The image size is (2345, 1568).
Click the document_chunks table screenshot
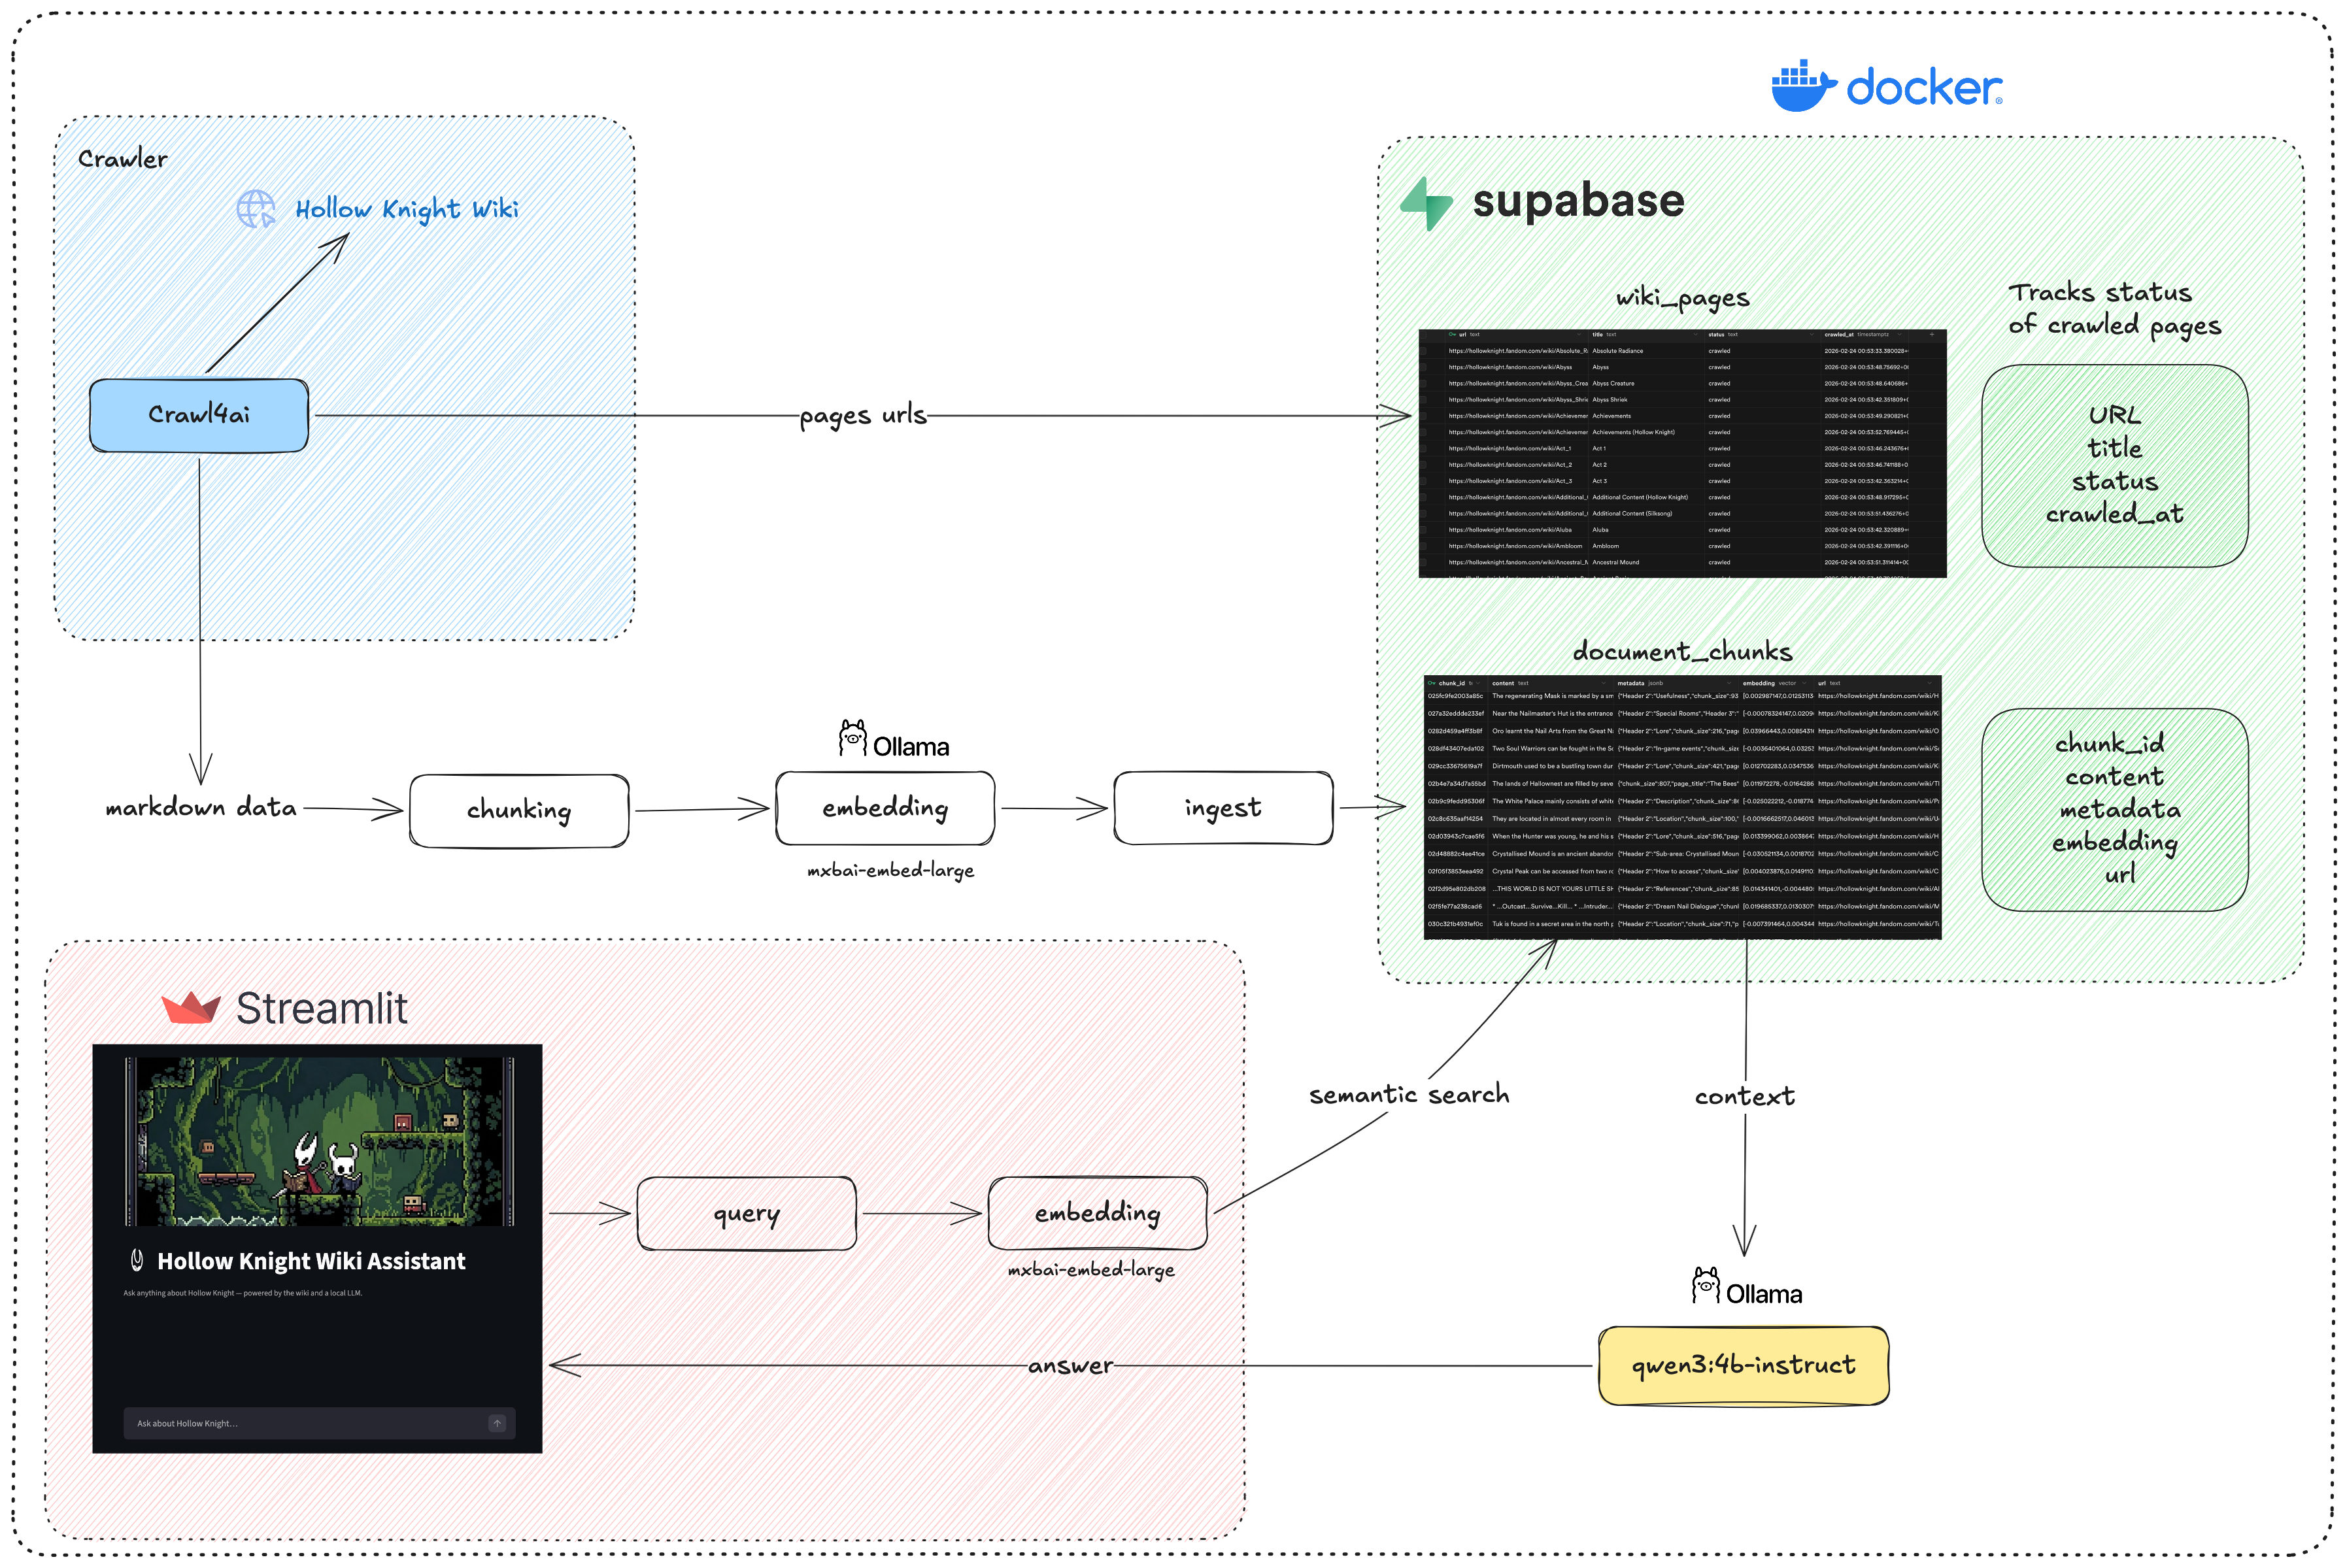(x=1682, y=808)
